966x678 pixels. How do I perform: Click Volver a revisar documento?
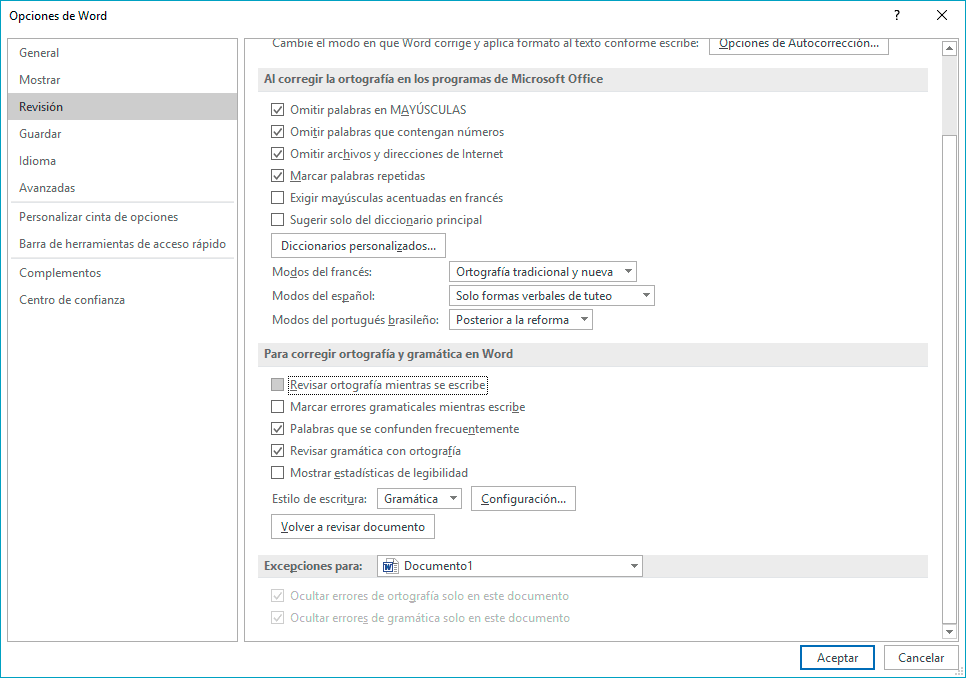click(353, 527)
